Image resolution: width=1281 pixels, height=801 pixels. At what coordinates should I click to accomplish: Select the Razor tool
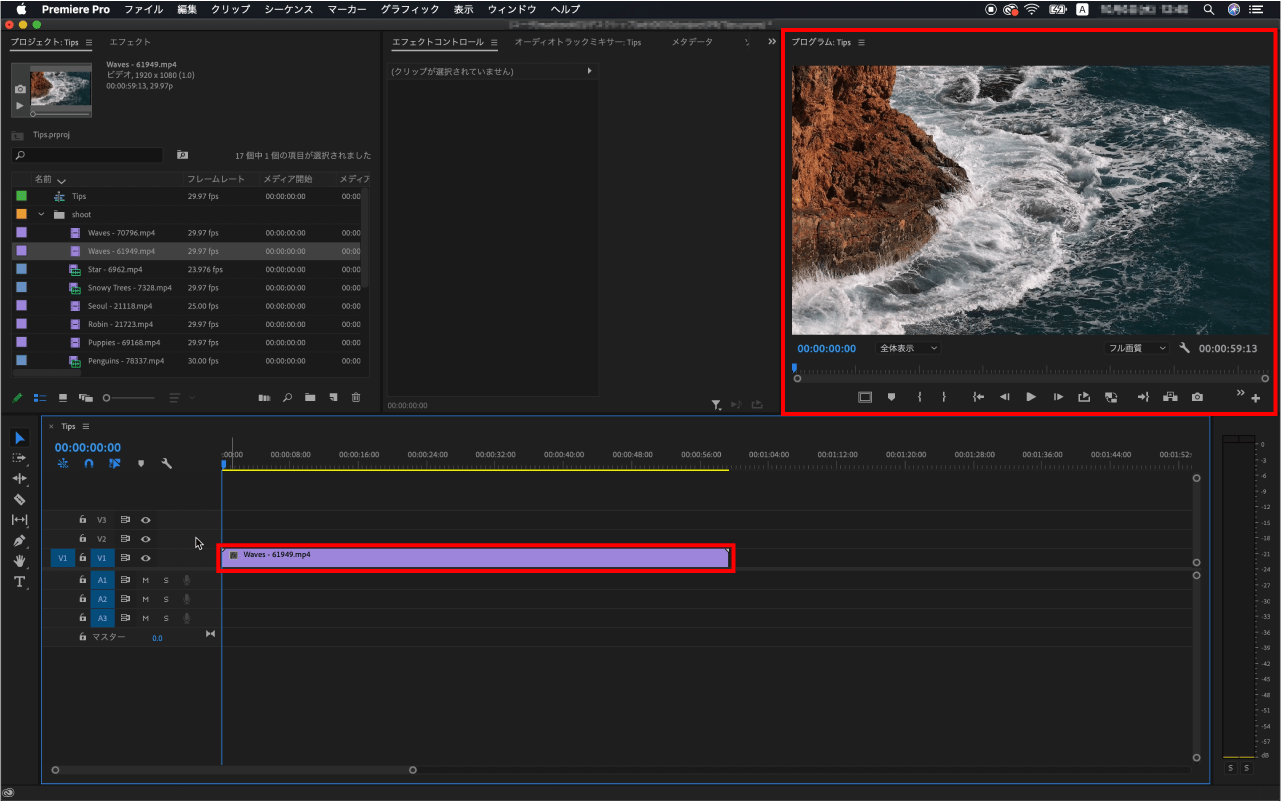coord(19,499)
